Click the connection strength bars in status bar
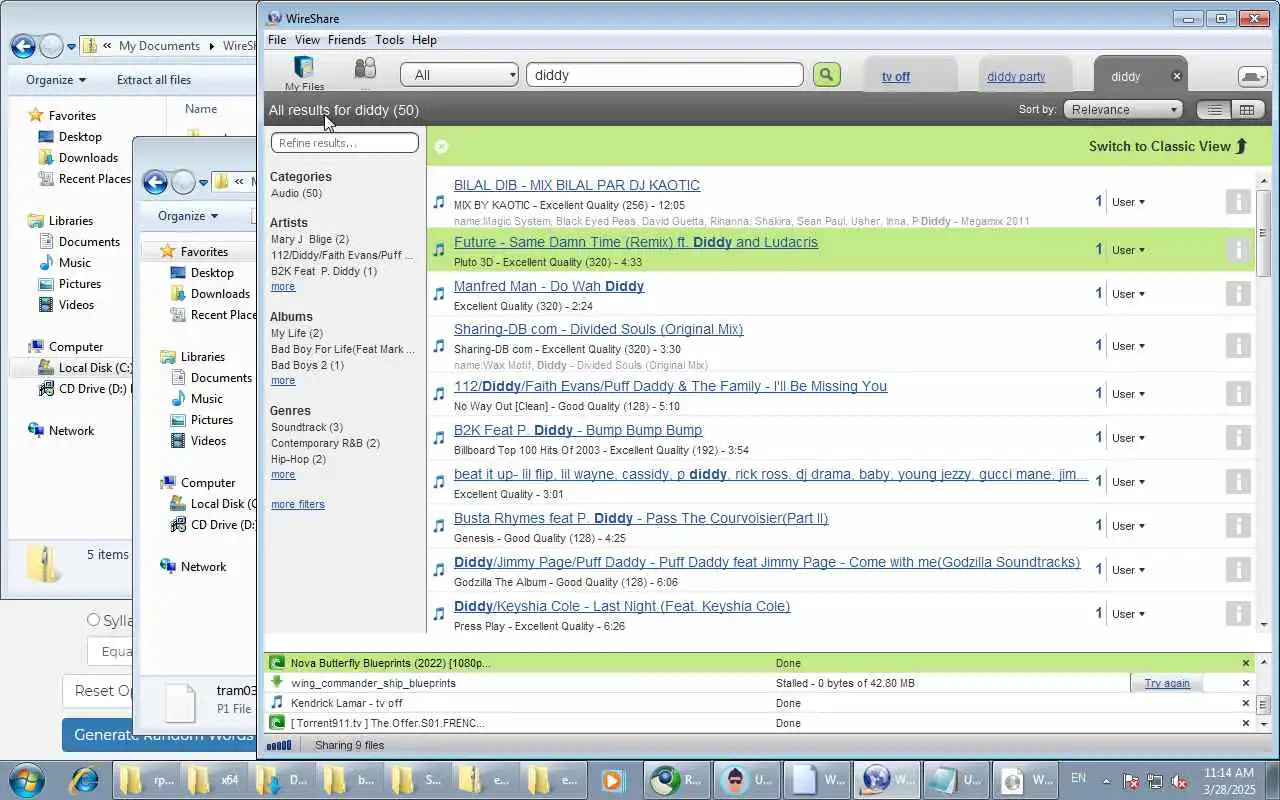The height and width of the screenshot is (800, 1280). tap(279, 745)
